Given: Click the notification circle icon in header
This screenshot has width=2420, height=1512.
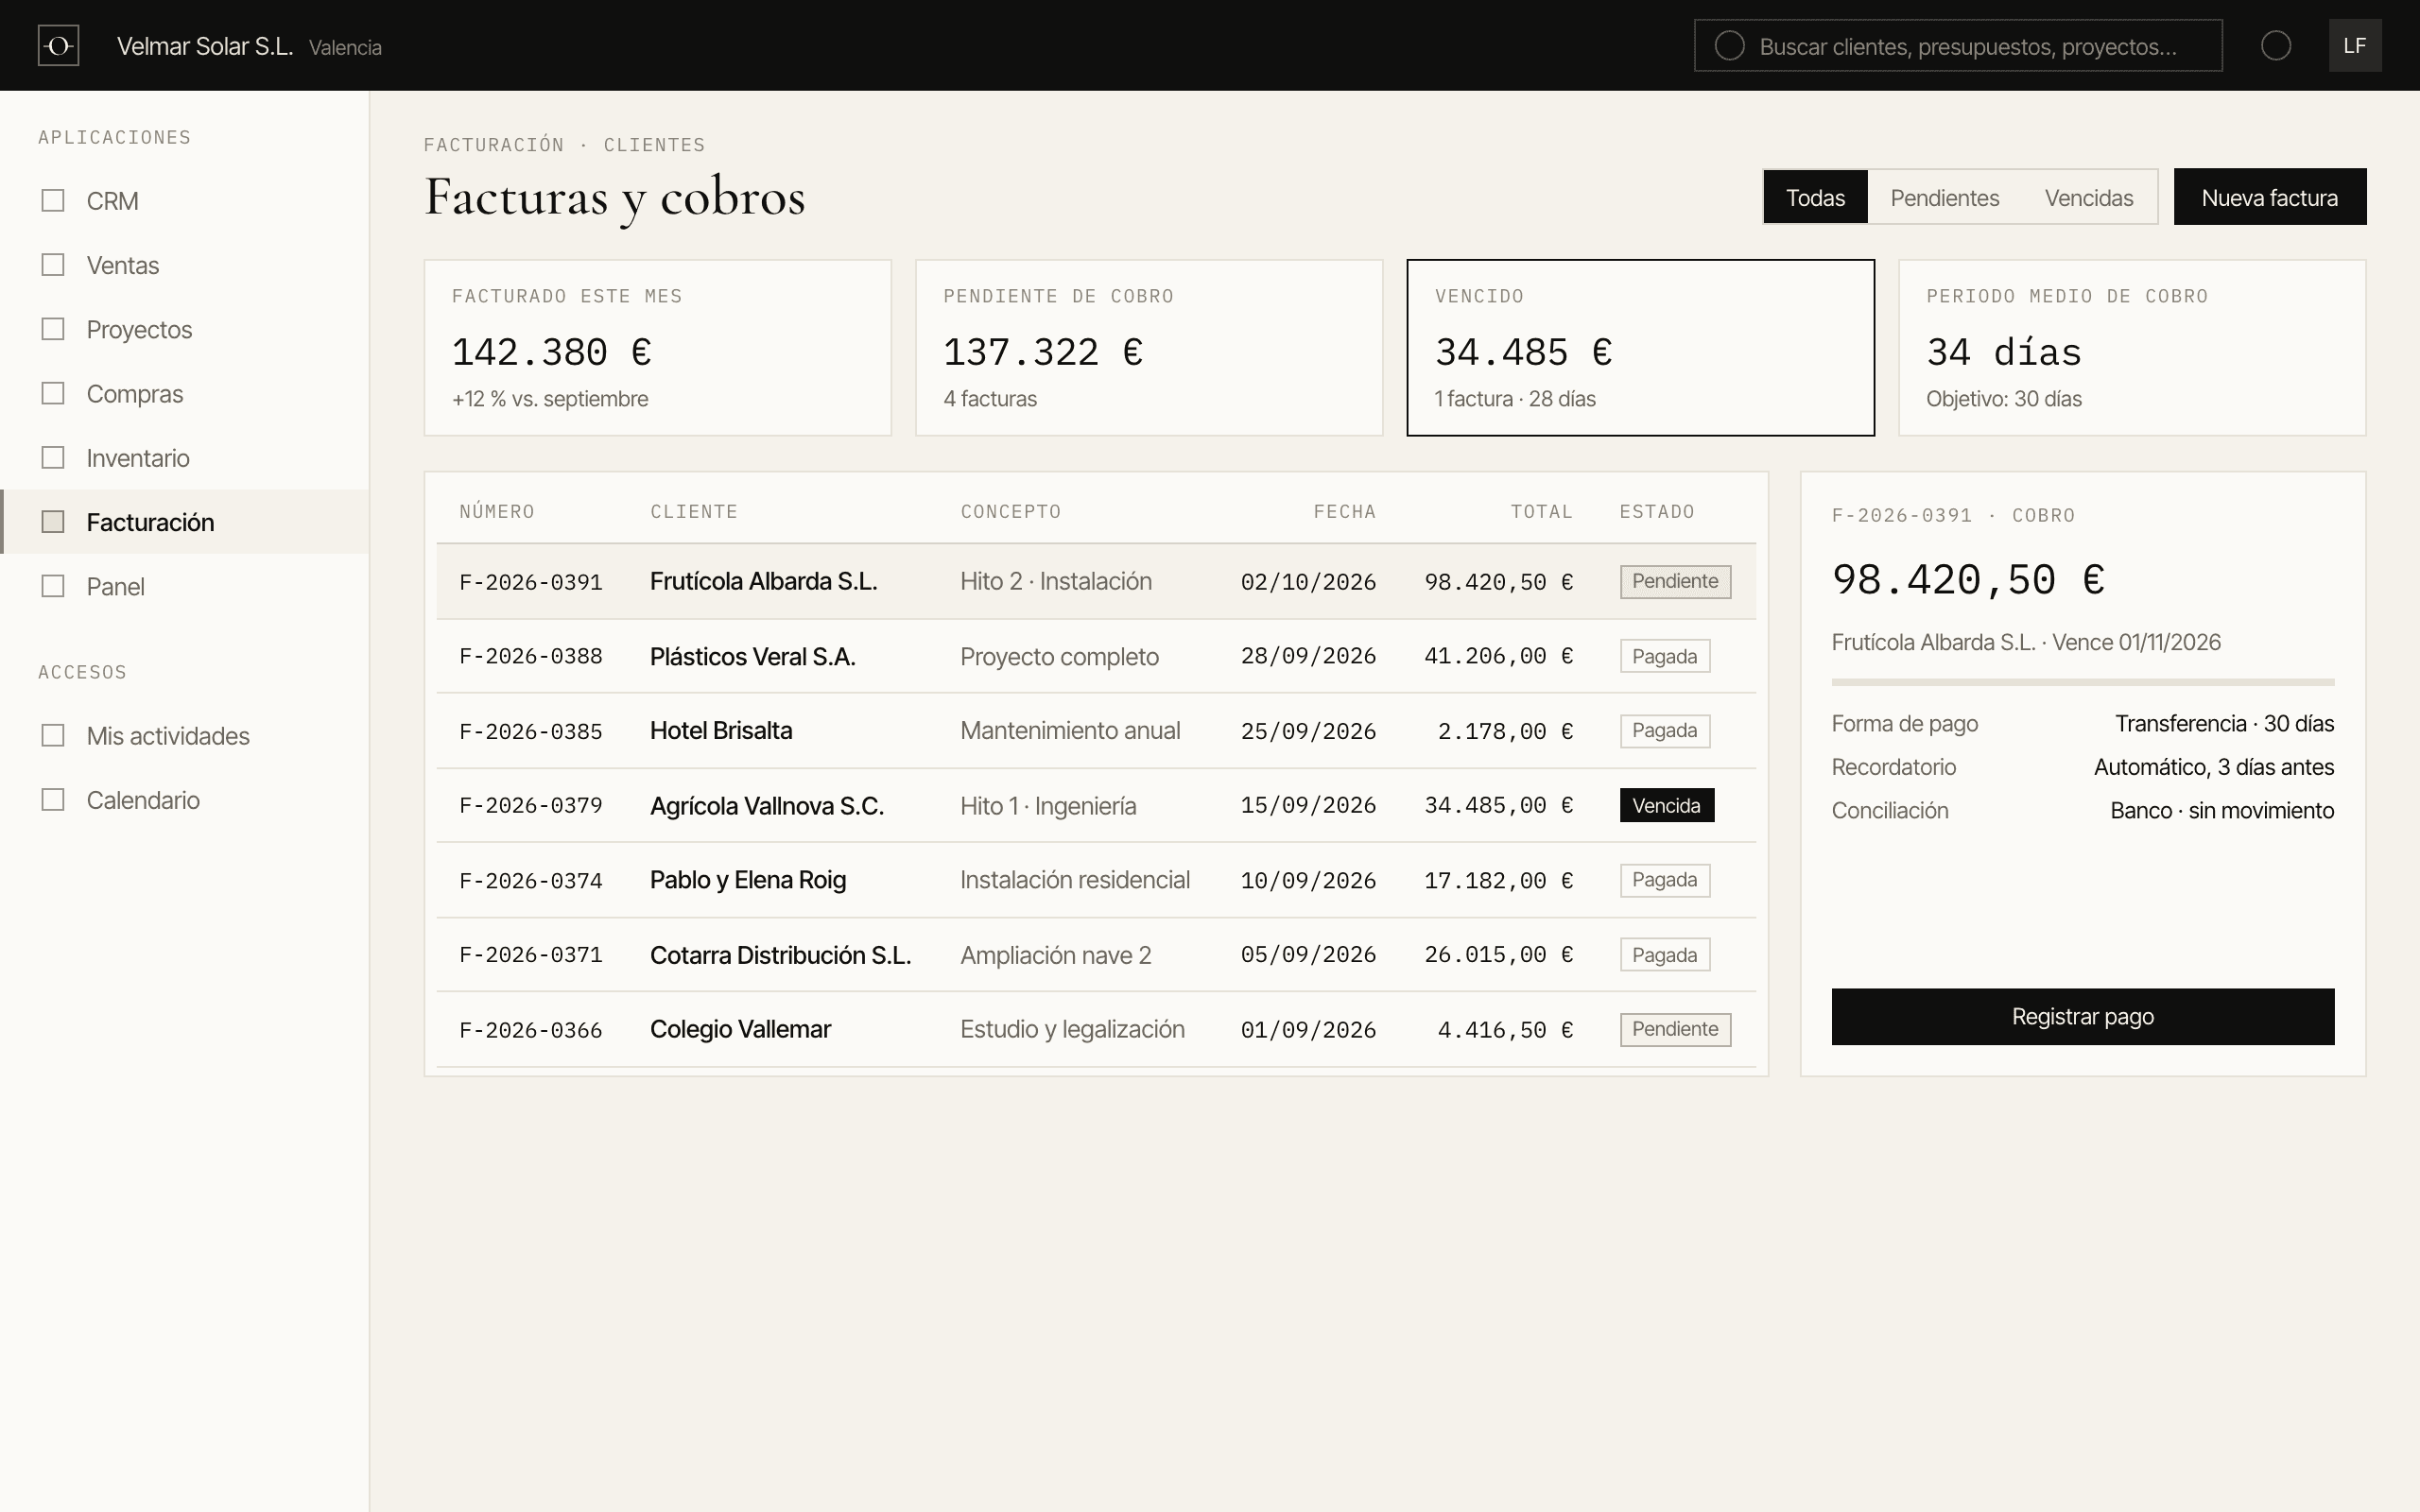Looking at the screenshot, I should pyautogui.click(x=2276, y=46).
